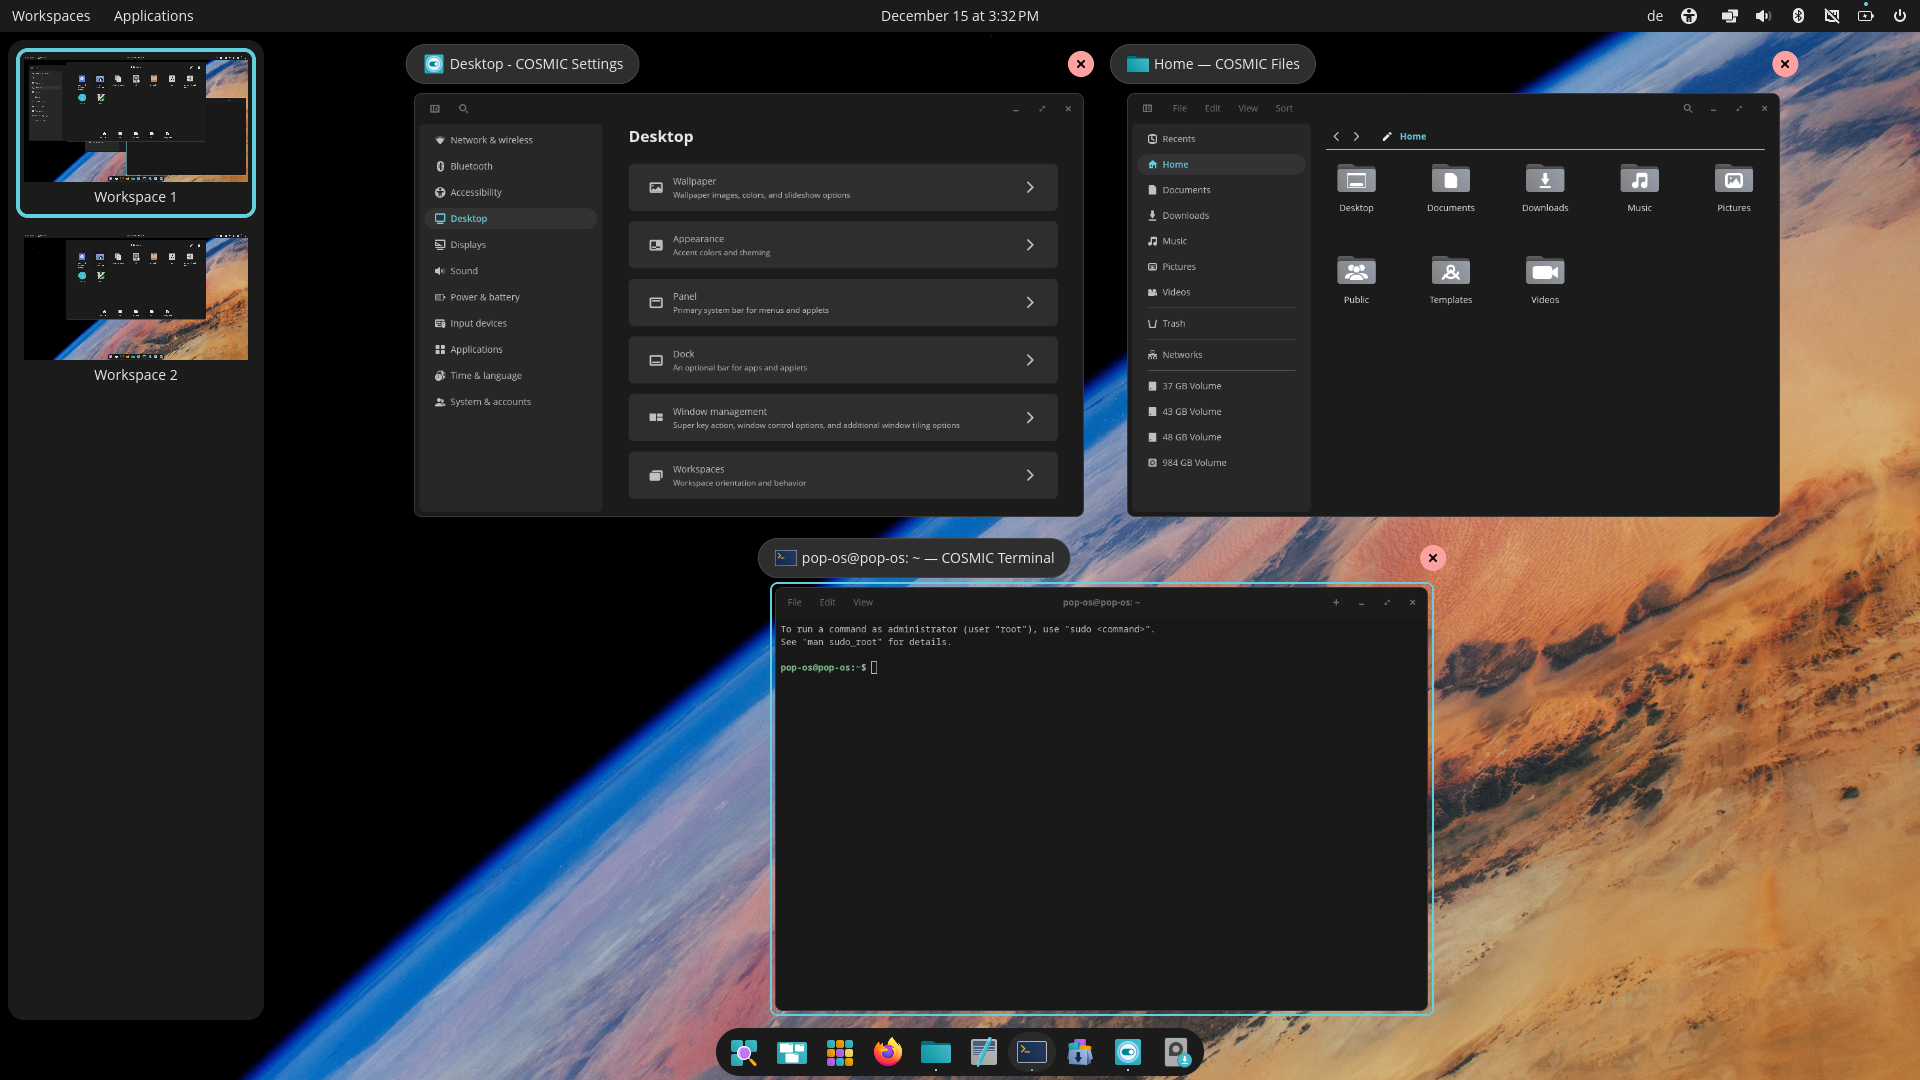Open the Applications menu in top panel
1920x1080 pixels.
click(x=153, y=16)
